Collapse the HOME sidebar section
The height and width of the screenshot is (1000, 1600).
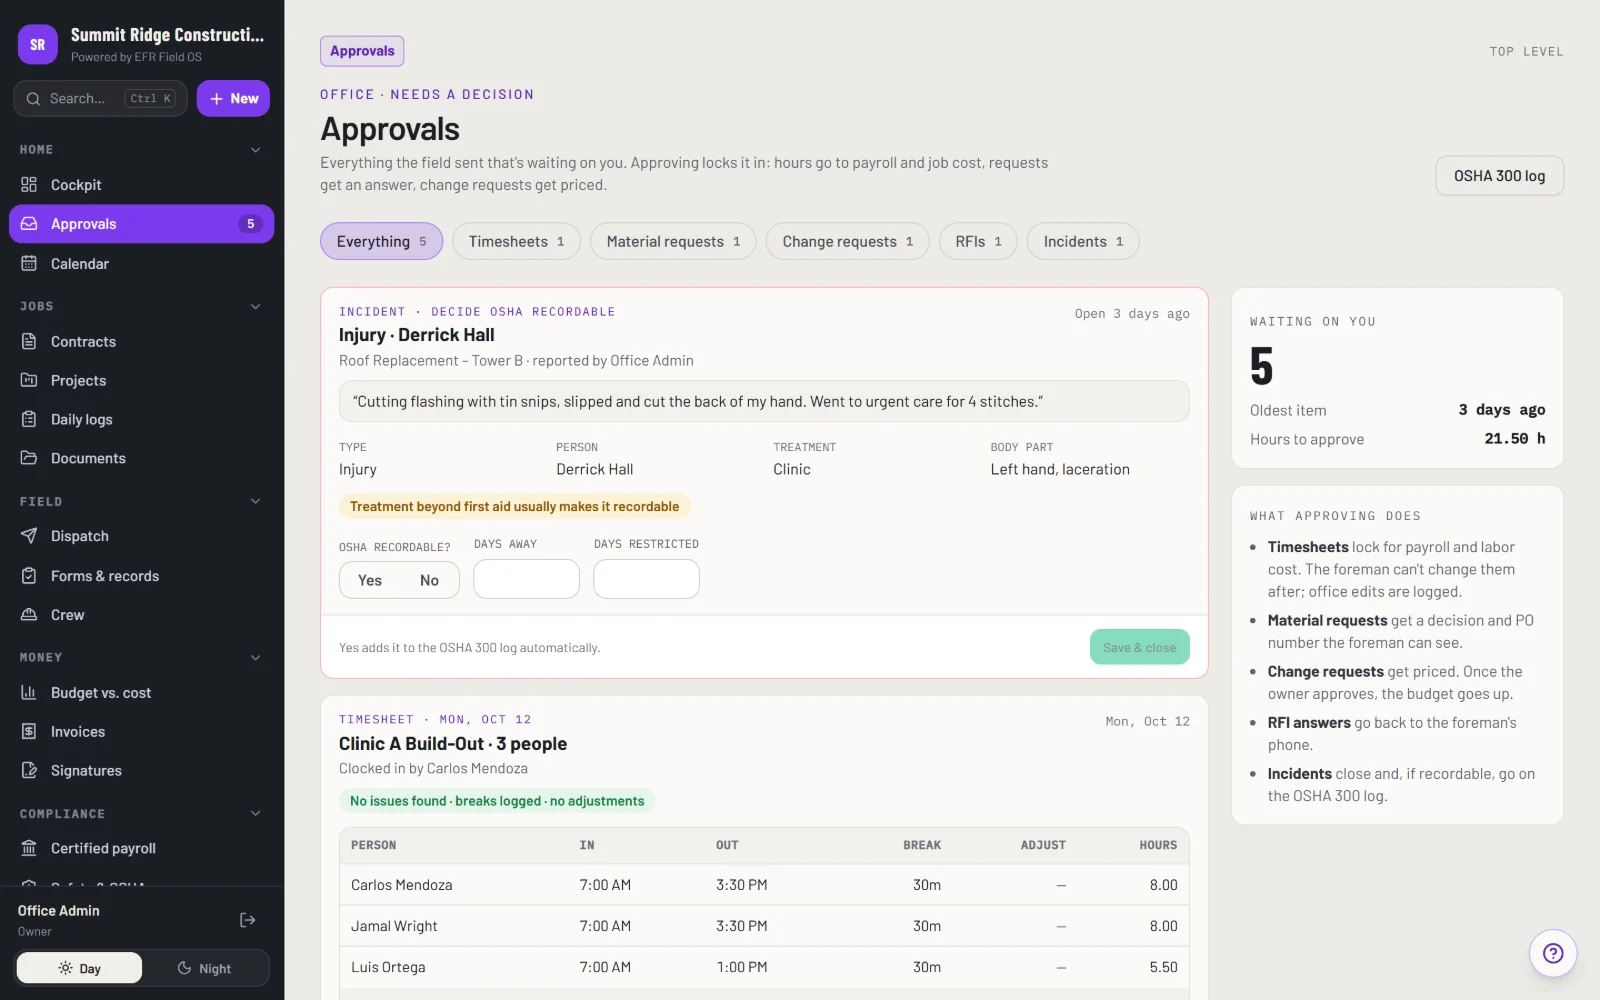pos(255,150)
